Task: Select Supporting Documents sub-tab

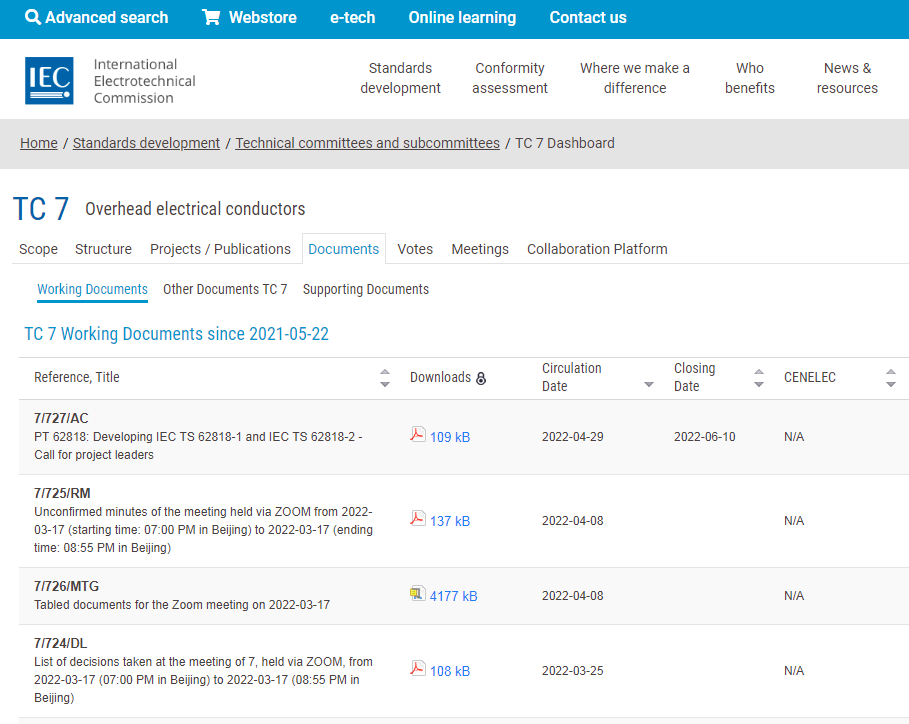Action: [x=366, y=289]
